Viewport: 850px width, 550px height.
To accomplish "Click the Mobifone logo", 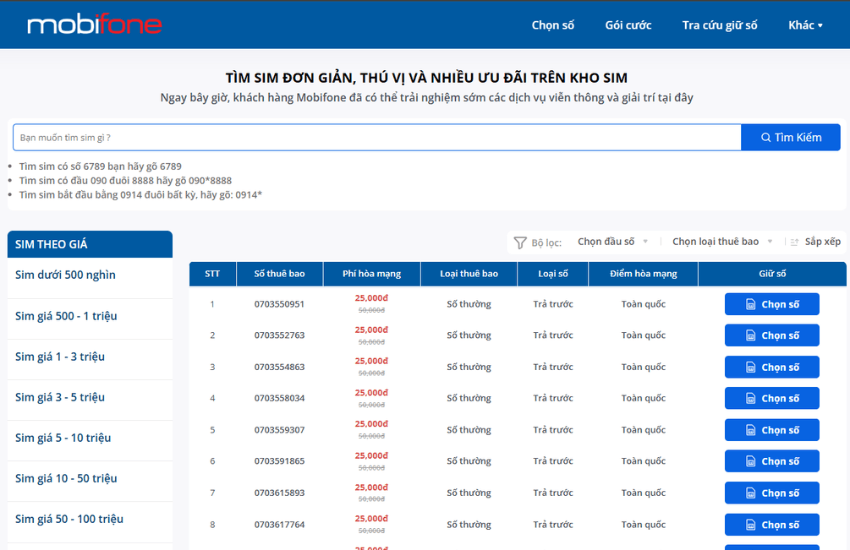I will [95, 24].
